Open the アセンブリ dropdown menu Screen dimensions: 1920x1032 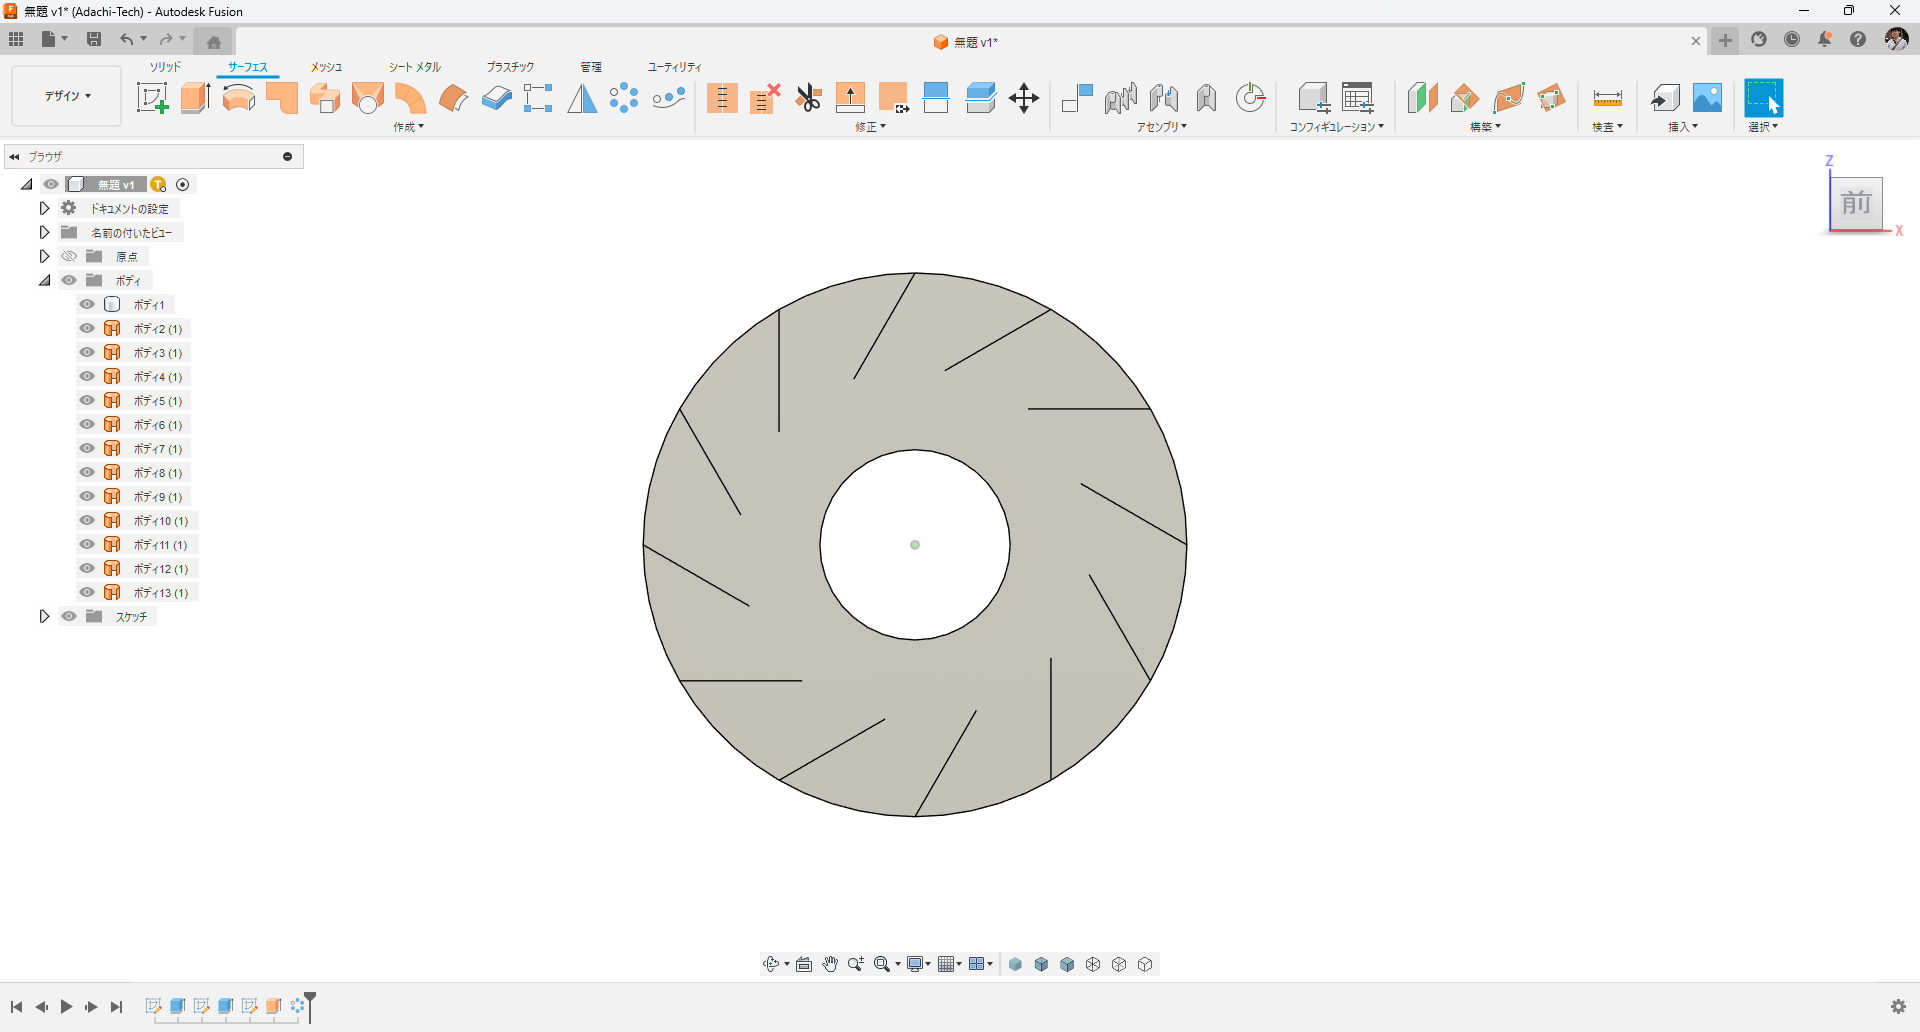[x=1161, y=127]
